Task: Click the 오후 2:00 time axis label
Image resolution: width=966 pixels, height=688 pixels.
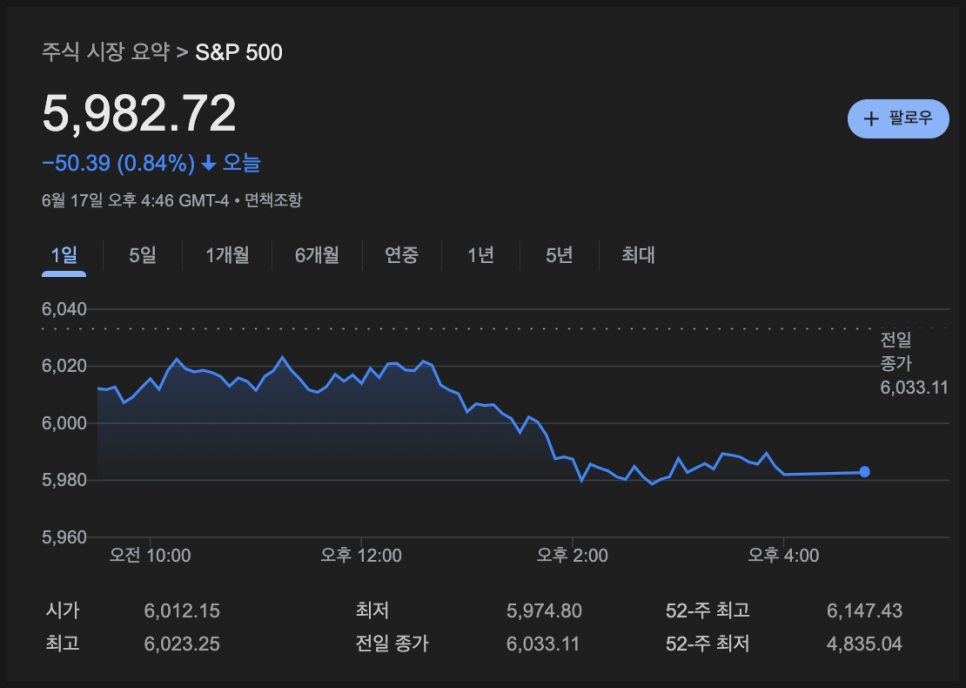Action: (572, 556)
